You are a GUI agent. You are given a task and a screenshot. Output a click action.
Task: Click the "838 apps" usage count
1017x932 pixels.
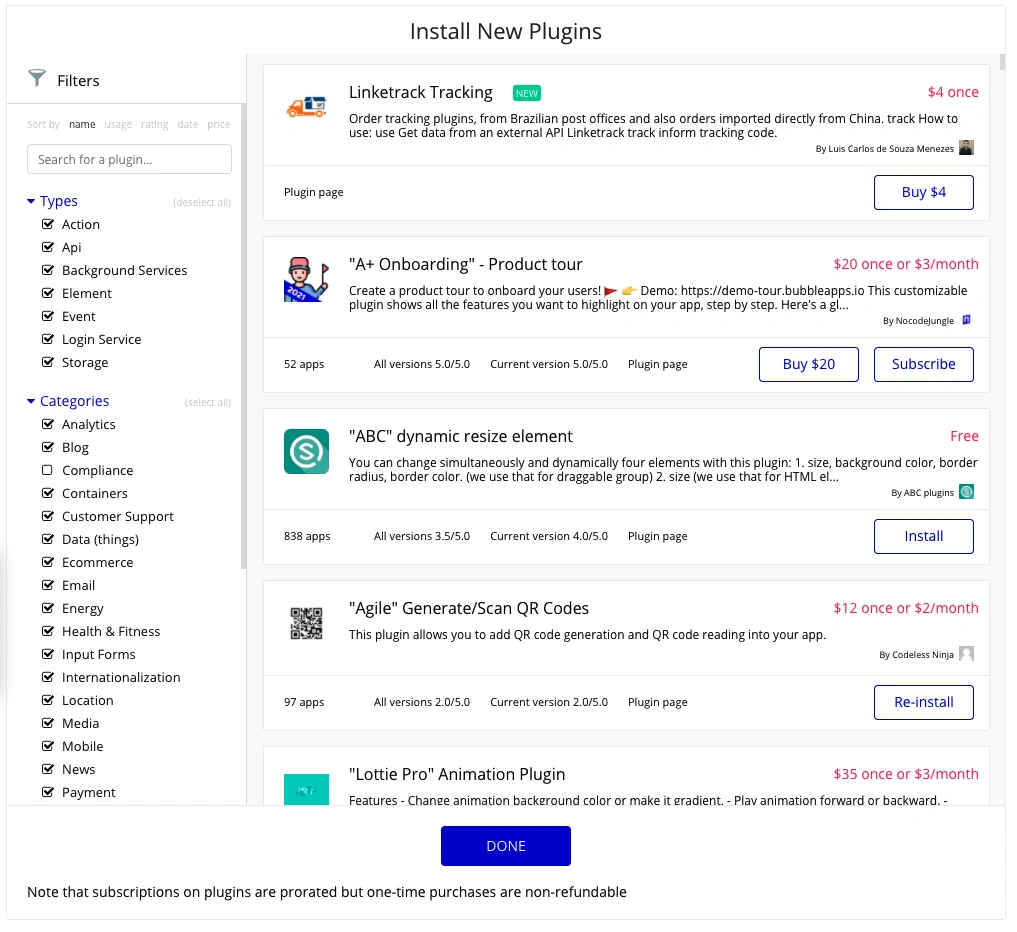pos(307,536)
